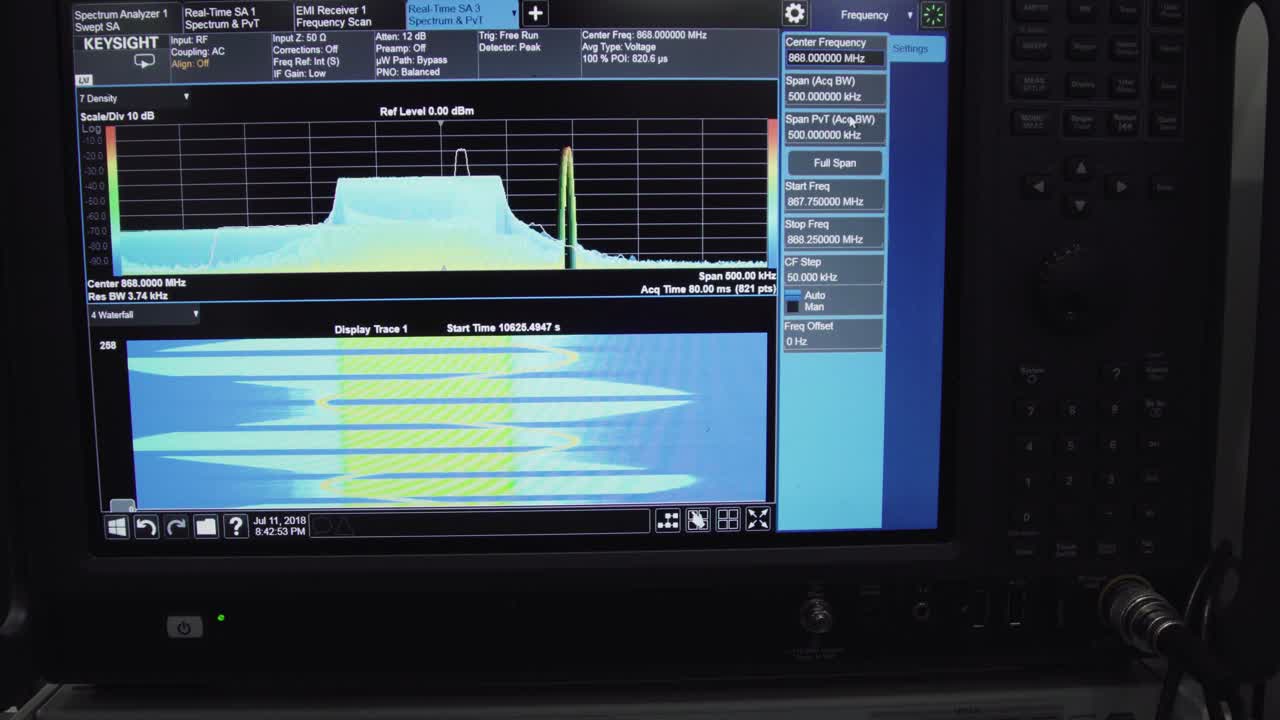Add a new measurement with the plus button
This screenshot has width=1280, height=720.
(534, 14)
